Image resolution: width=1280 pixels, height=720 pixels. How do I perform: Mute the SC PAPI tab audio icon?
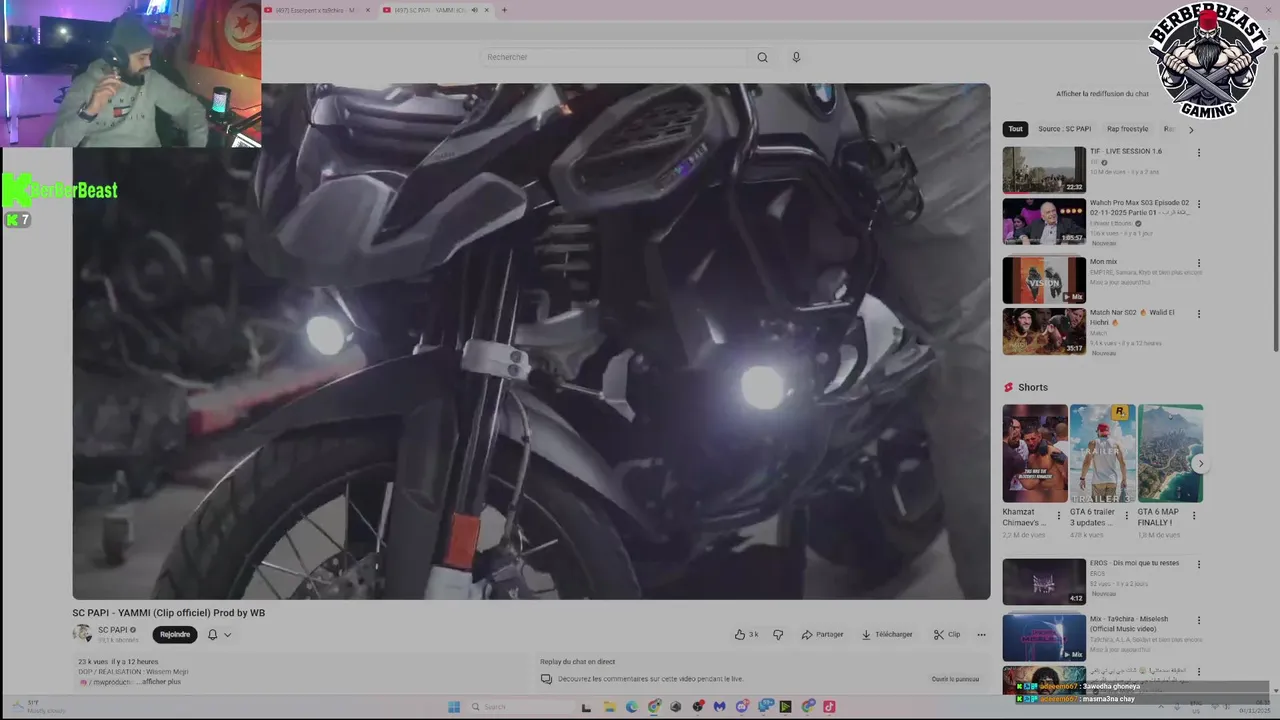click(x=474, y=10)
